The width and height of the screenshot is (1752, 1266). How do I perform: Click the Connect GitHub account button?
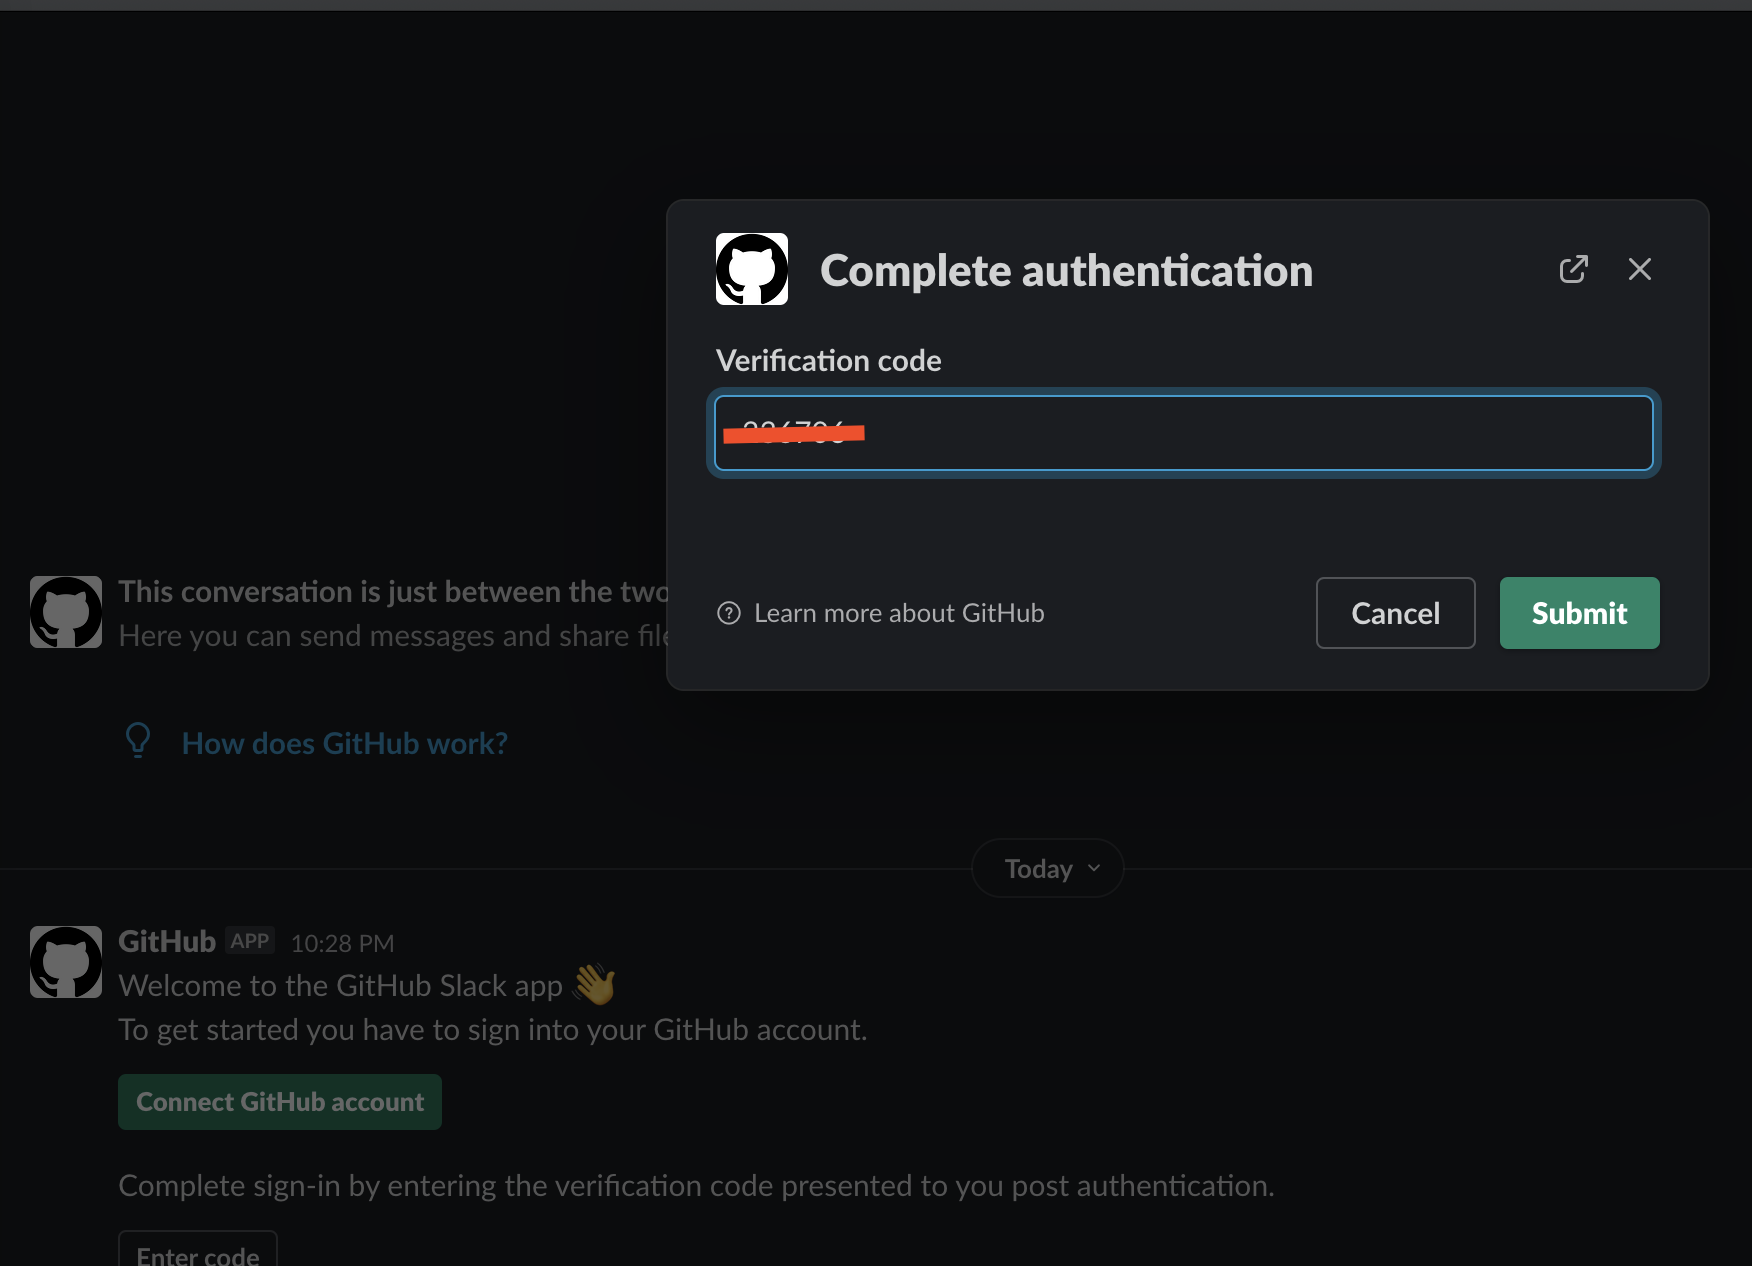[x=280, y=1102]
